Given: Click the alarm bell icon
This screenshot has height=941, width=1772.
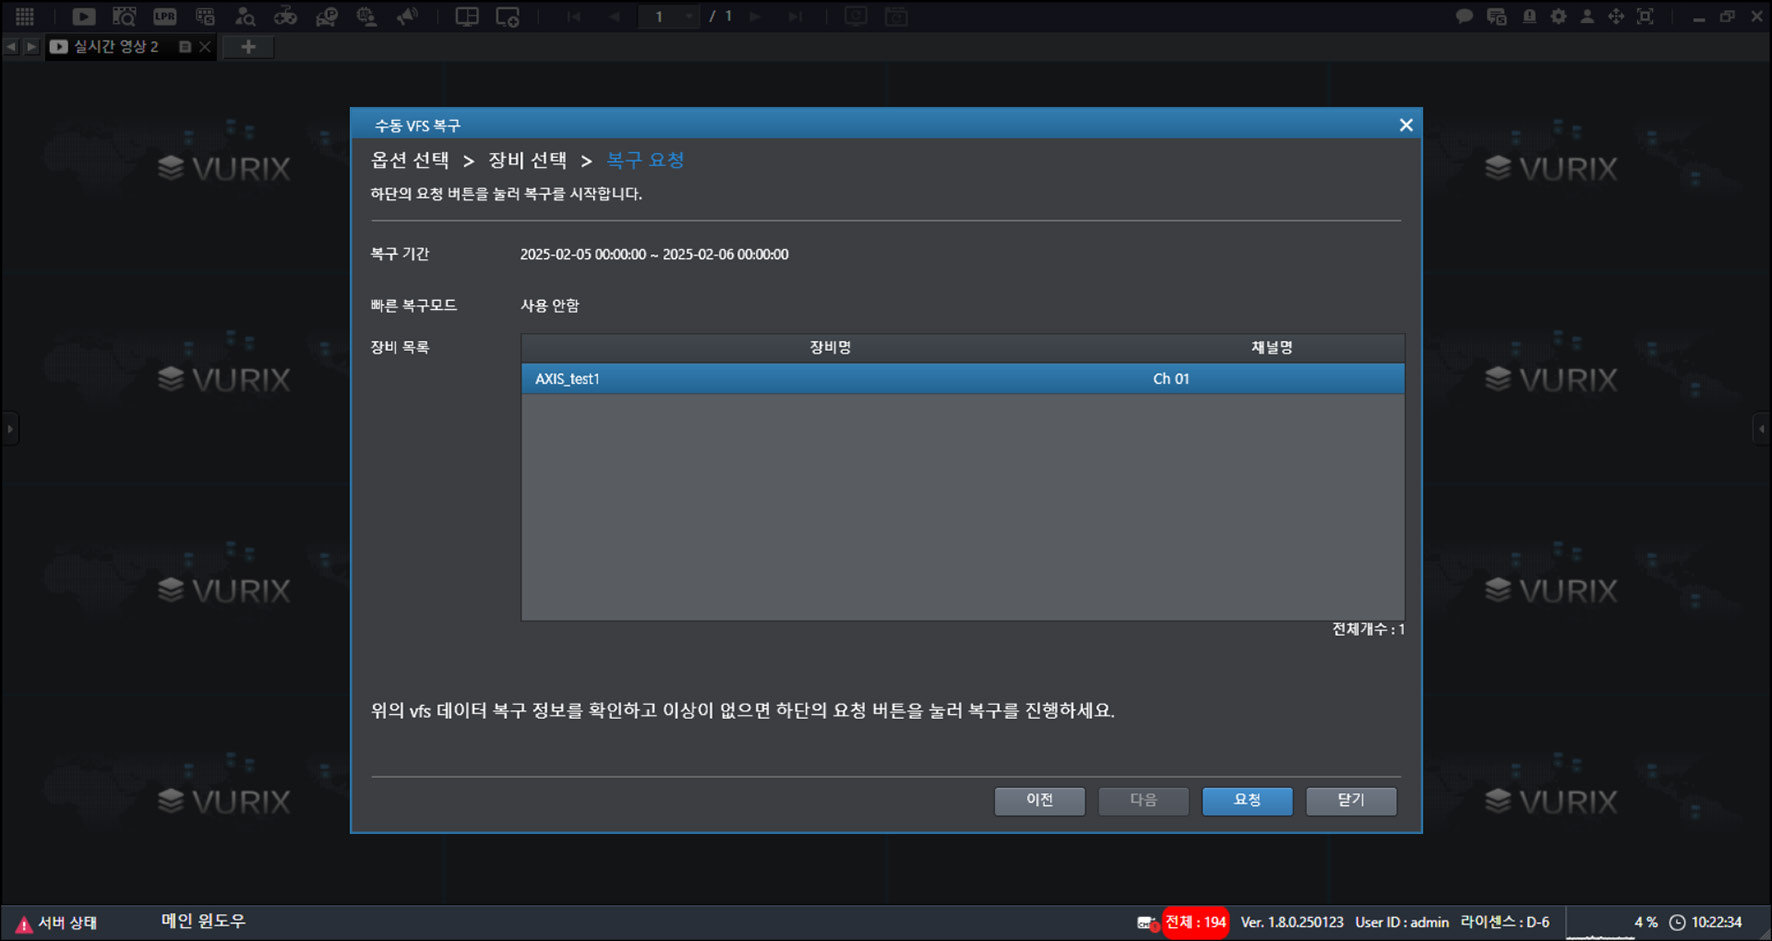Looking at the screenshot, I should pyautogui.click(x=1529, y=16).
